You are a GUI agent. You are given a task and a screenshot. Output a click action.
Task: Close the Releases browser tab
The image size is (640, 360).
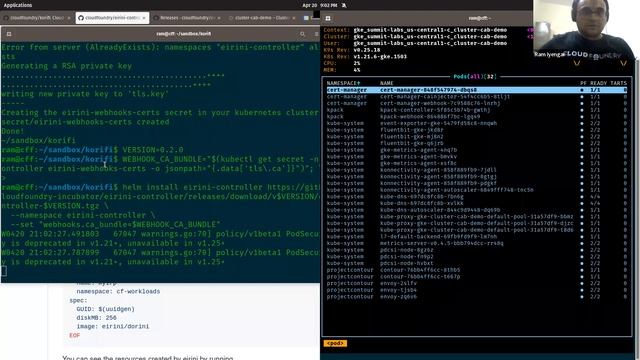pos(219,18)
